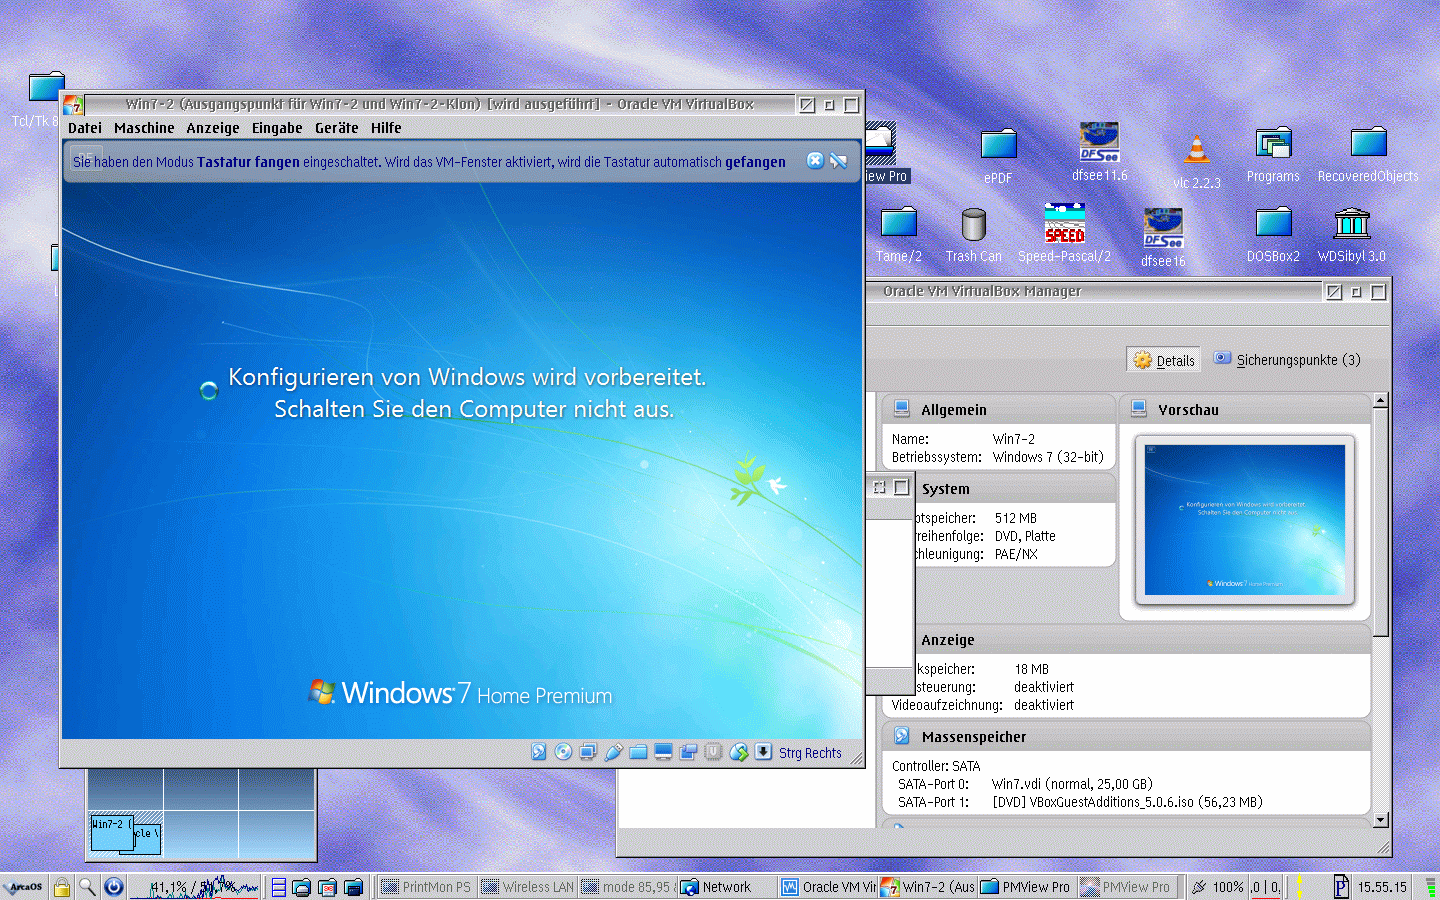This screenshot has width=1440, height=900.
Task: Open the Geräte menu
Action: pyautogui.click(x=337, y=128)
